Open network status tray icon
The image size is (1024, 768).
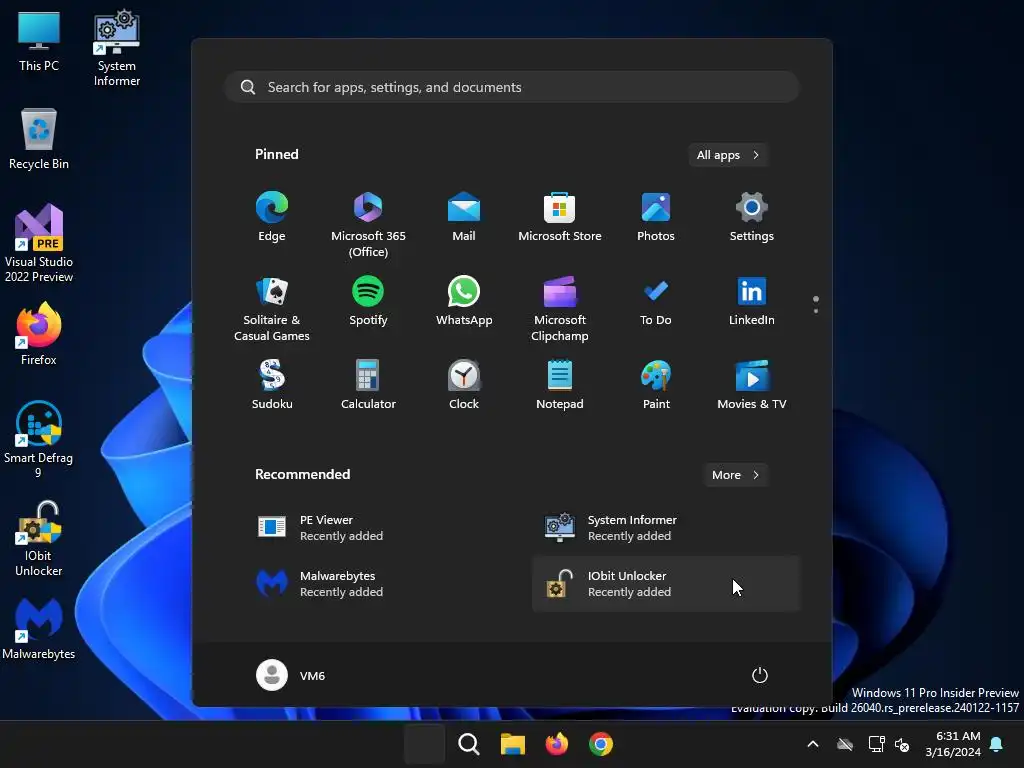(876, 744)
